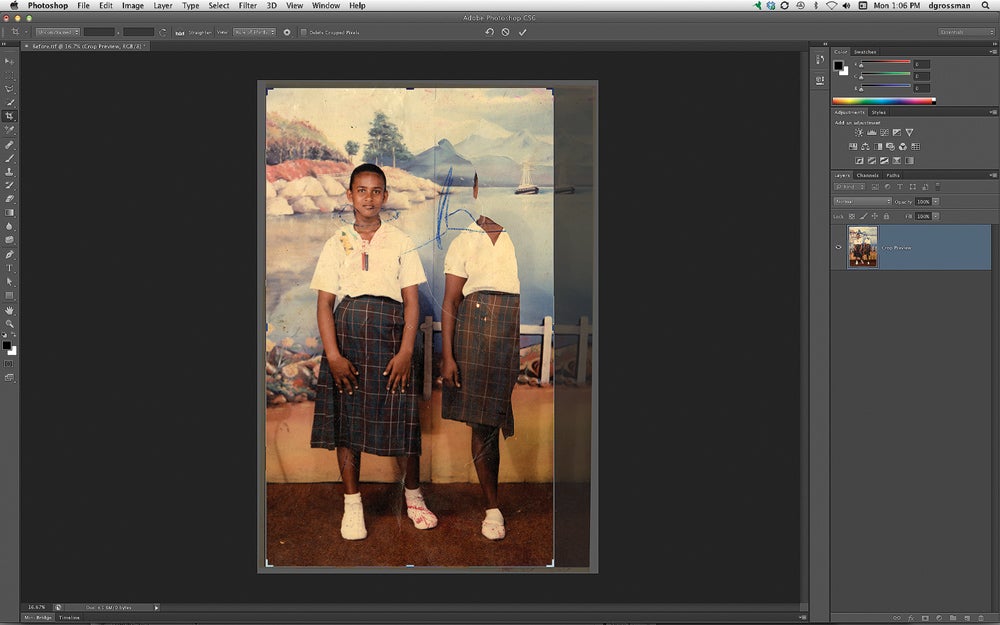Select the Type tool

(x=9, y=268)
